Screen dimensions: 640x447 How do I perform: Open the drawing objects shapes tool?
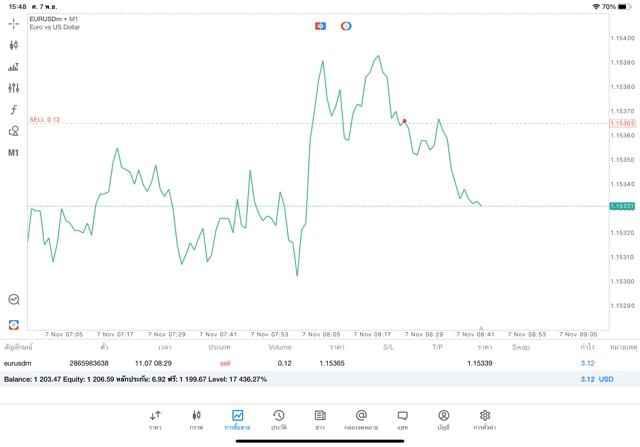pyautogui.click(x=13, y=131)
